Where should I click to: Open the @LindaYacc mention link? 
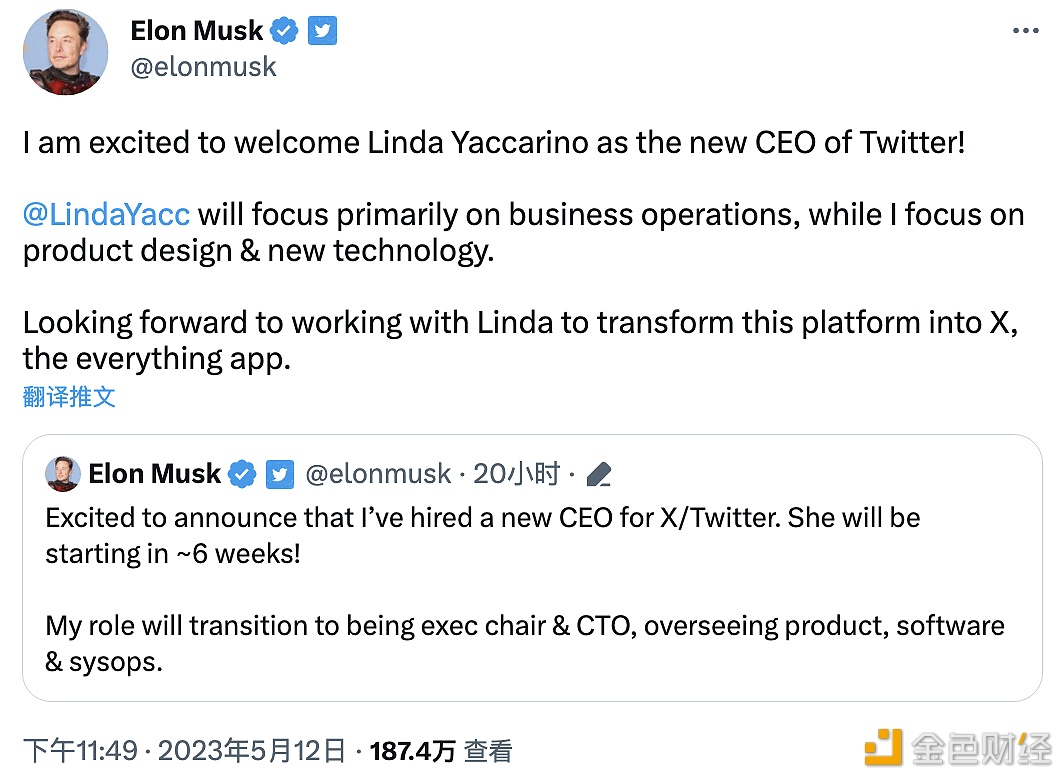(107, 214)
